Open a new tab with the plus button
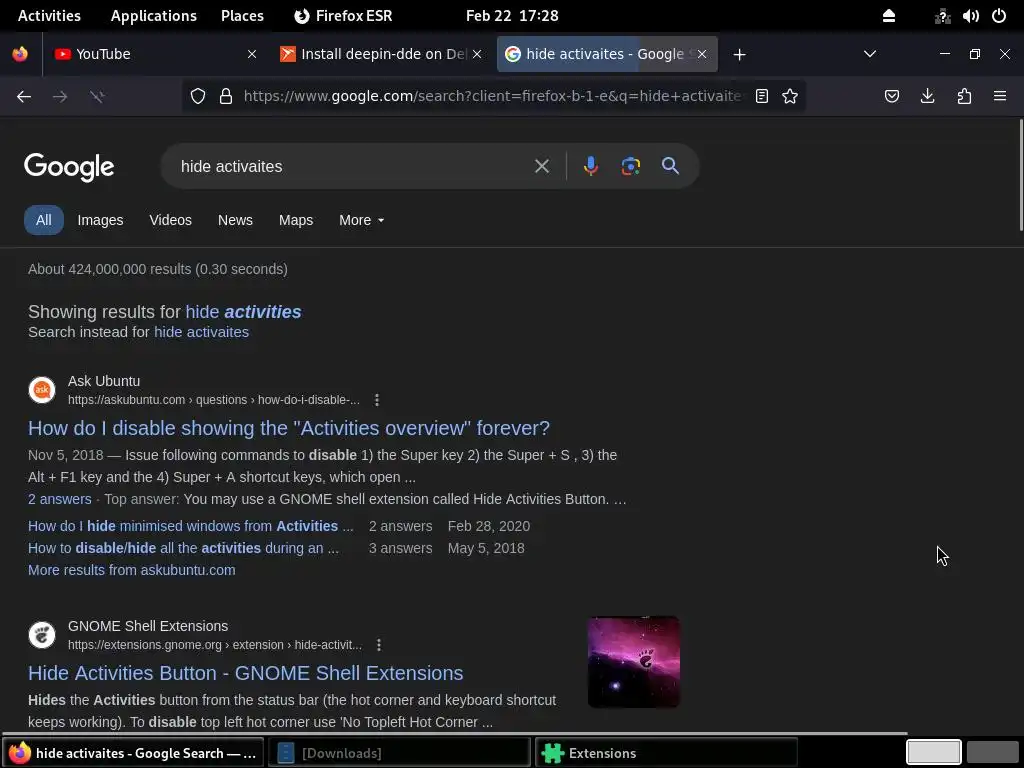The image size is (1024, 768). point(739,54)
